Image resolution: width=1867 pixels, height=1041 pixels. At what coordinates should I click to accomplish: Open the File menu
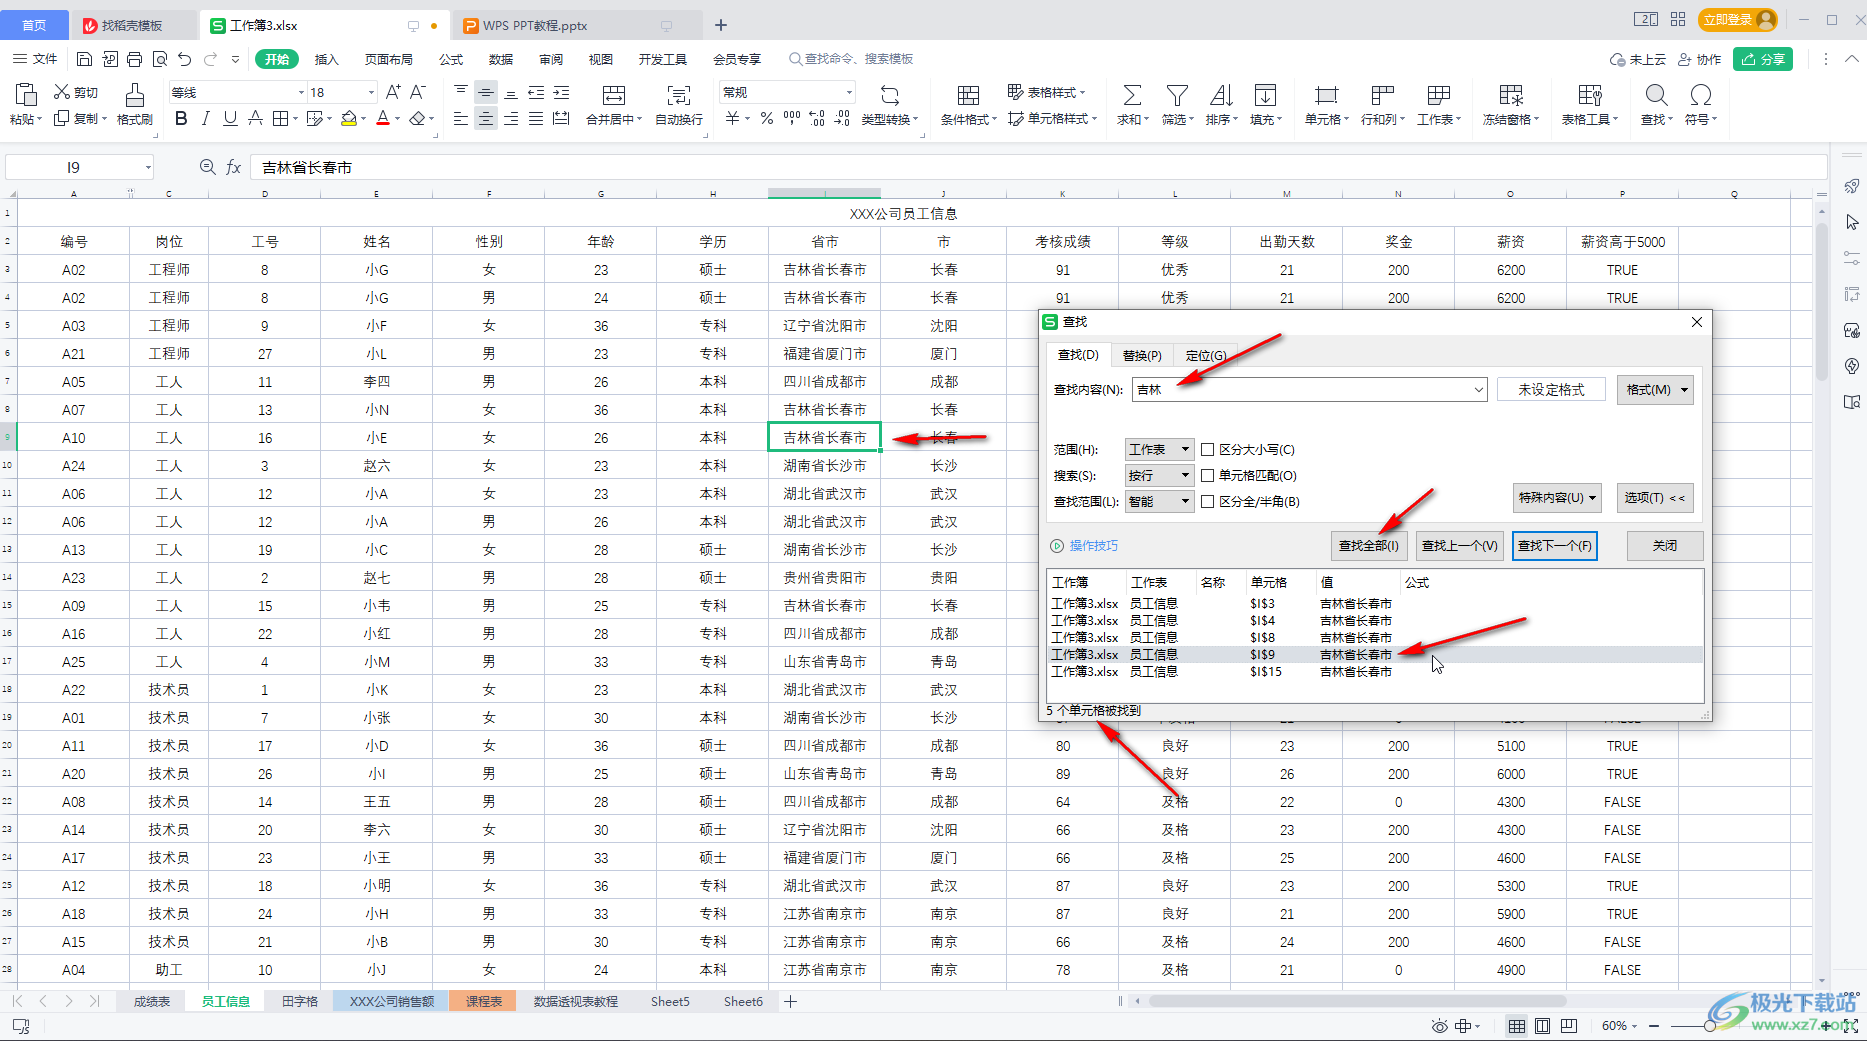34,59
